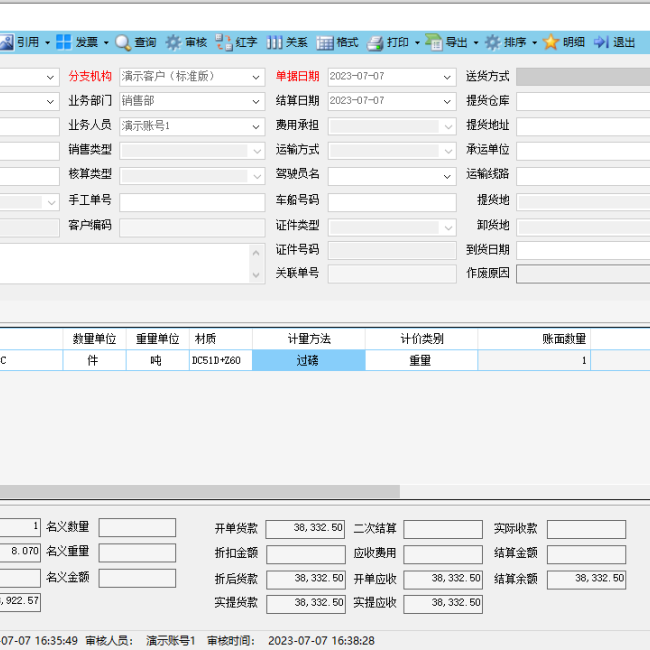Click the 到货日期 input field
This screenshot has height=650, width=650.
point(583,250)
